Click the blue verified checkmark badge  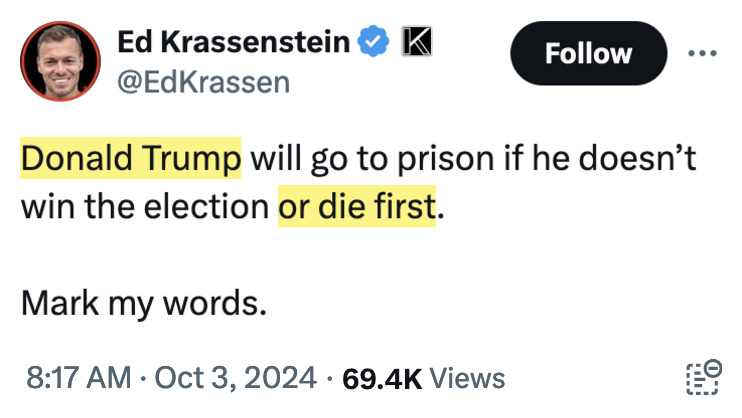[373, 42]
